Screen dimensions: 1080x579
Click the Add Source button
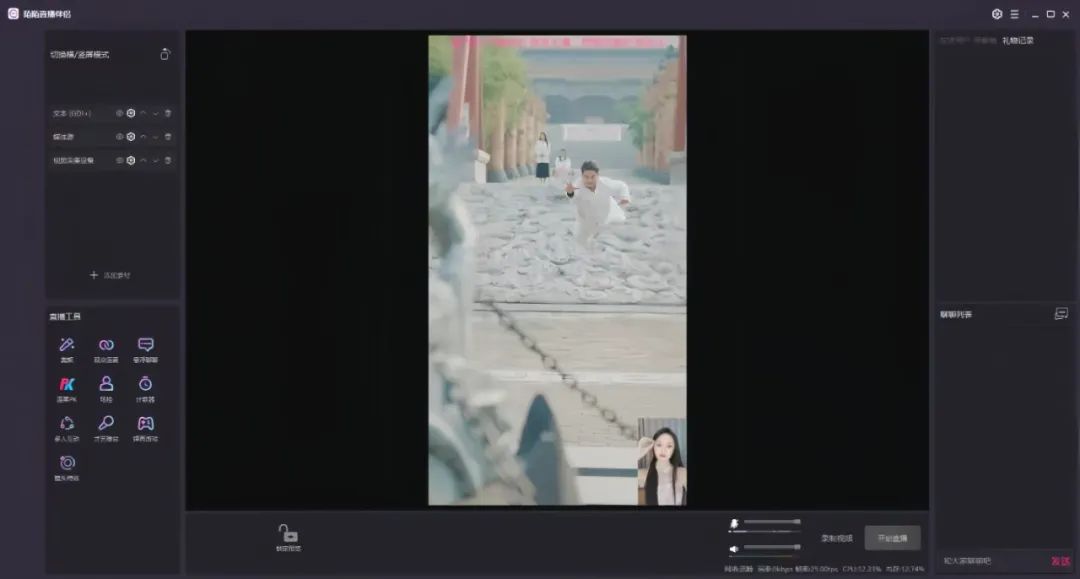[110, 275]
